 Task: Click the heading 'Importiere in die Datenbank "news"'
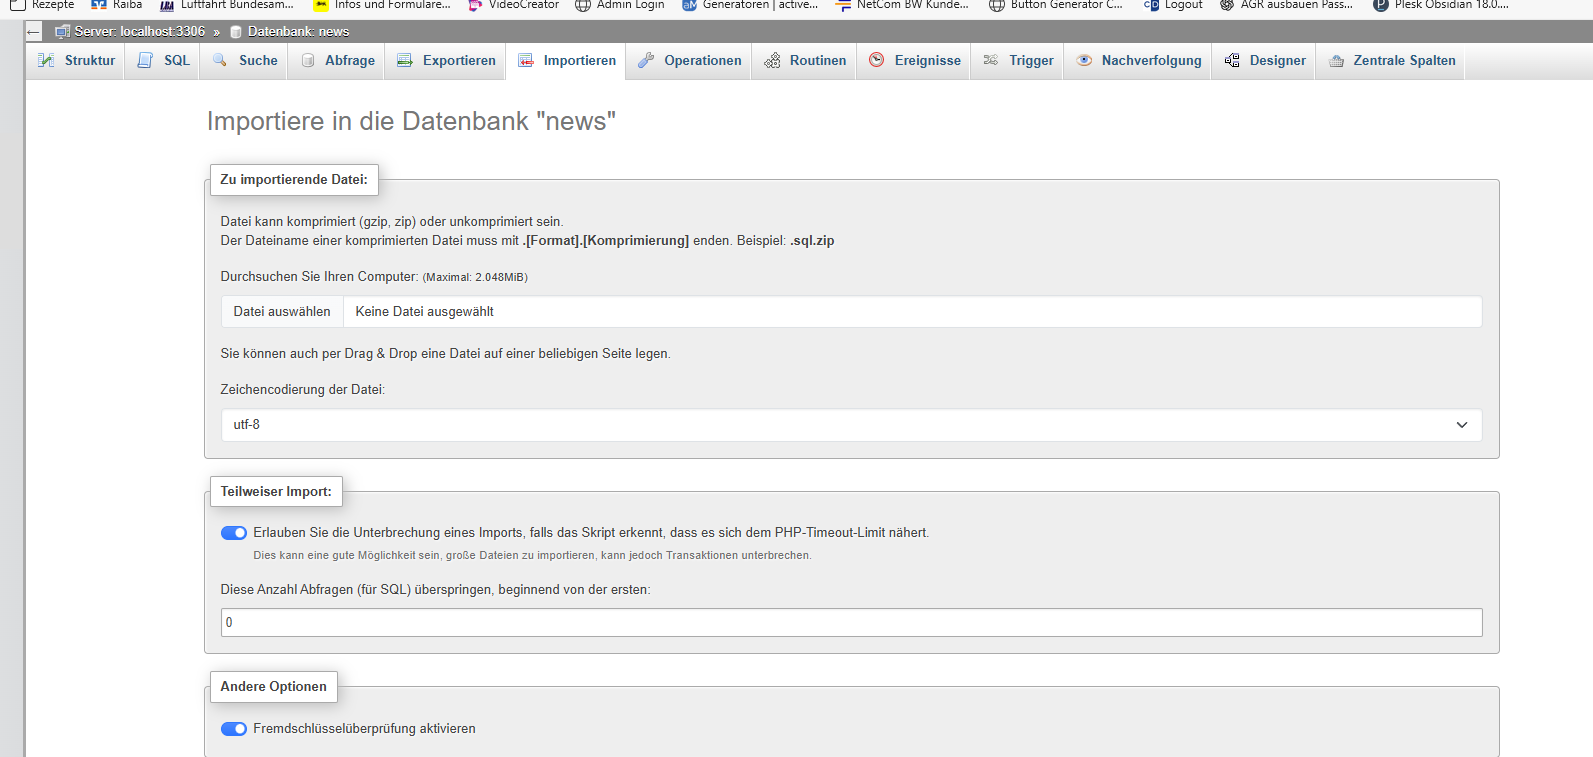[x=411, y=121]
